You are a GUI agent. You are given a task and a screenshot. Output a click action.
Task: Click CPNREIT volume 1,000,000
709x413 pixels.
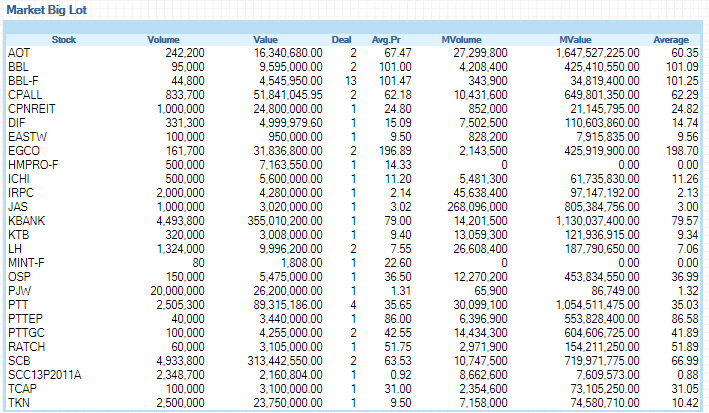[x=181, y=109]
